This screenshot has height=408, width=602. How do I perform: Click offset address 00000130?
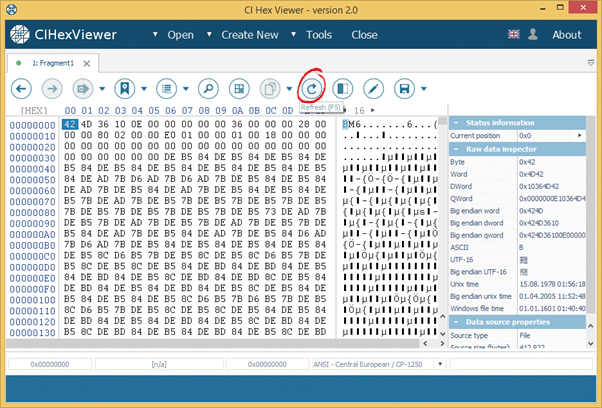(x=33, y=333)
